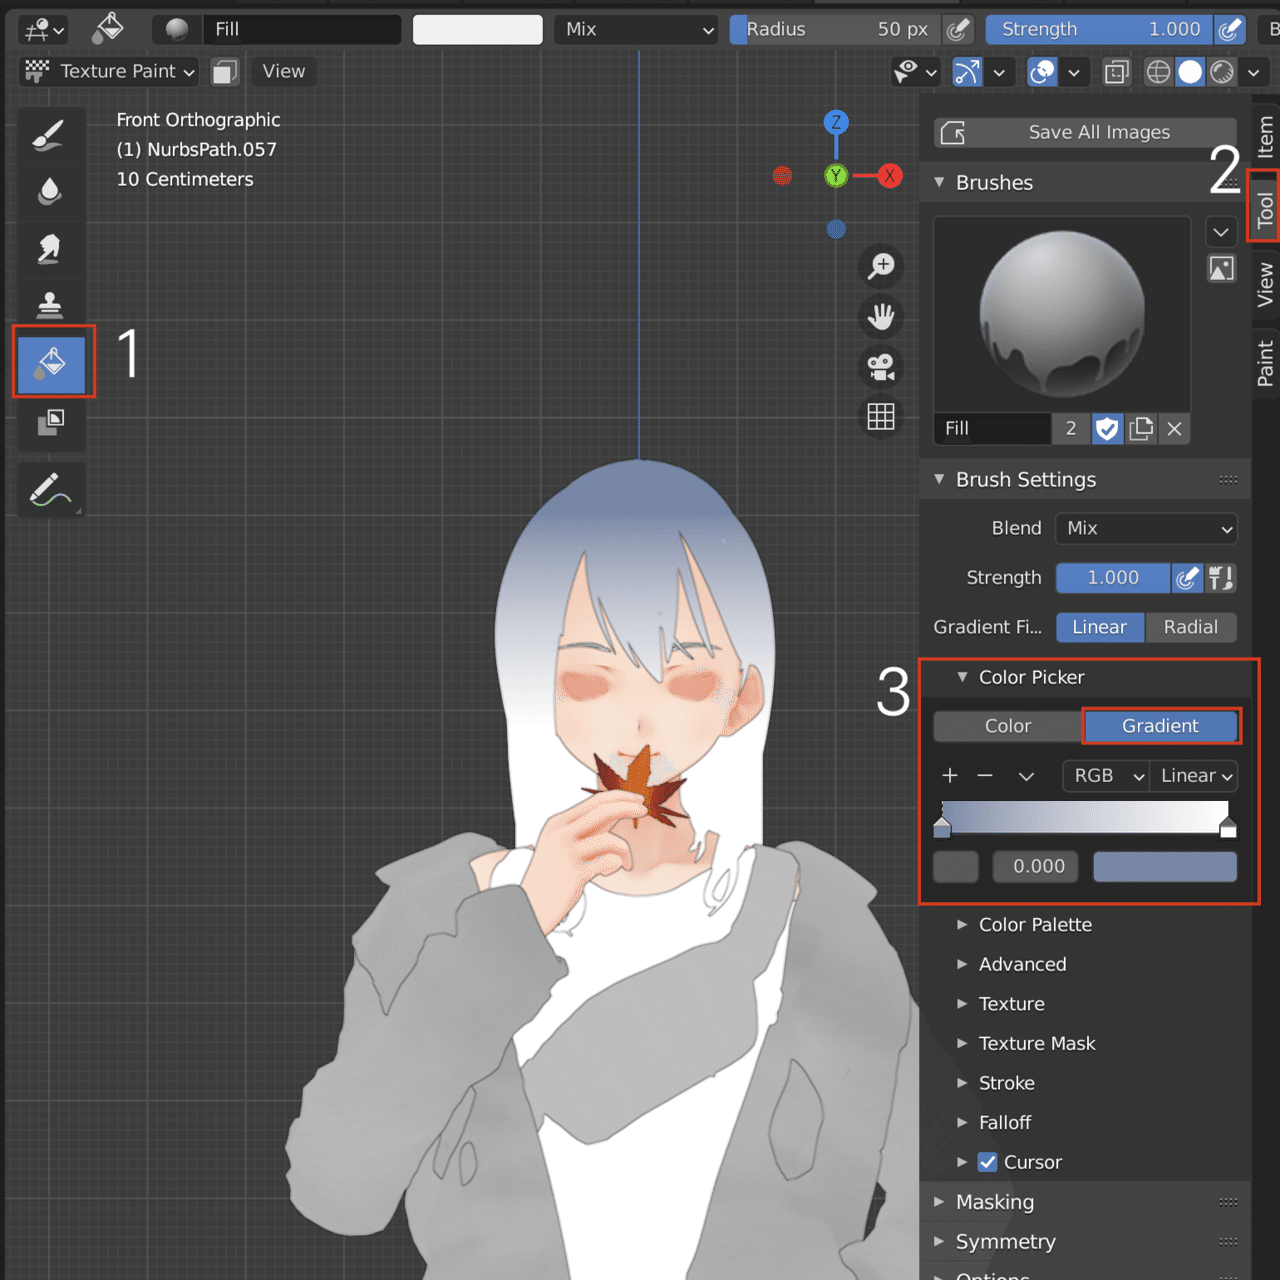Screen dimensions: 1280x1280
Task: Select the Soften tool
Action: (x=51, y=192)
